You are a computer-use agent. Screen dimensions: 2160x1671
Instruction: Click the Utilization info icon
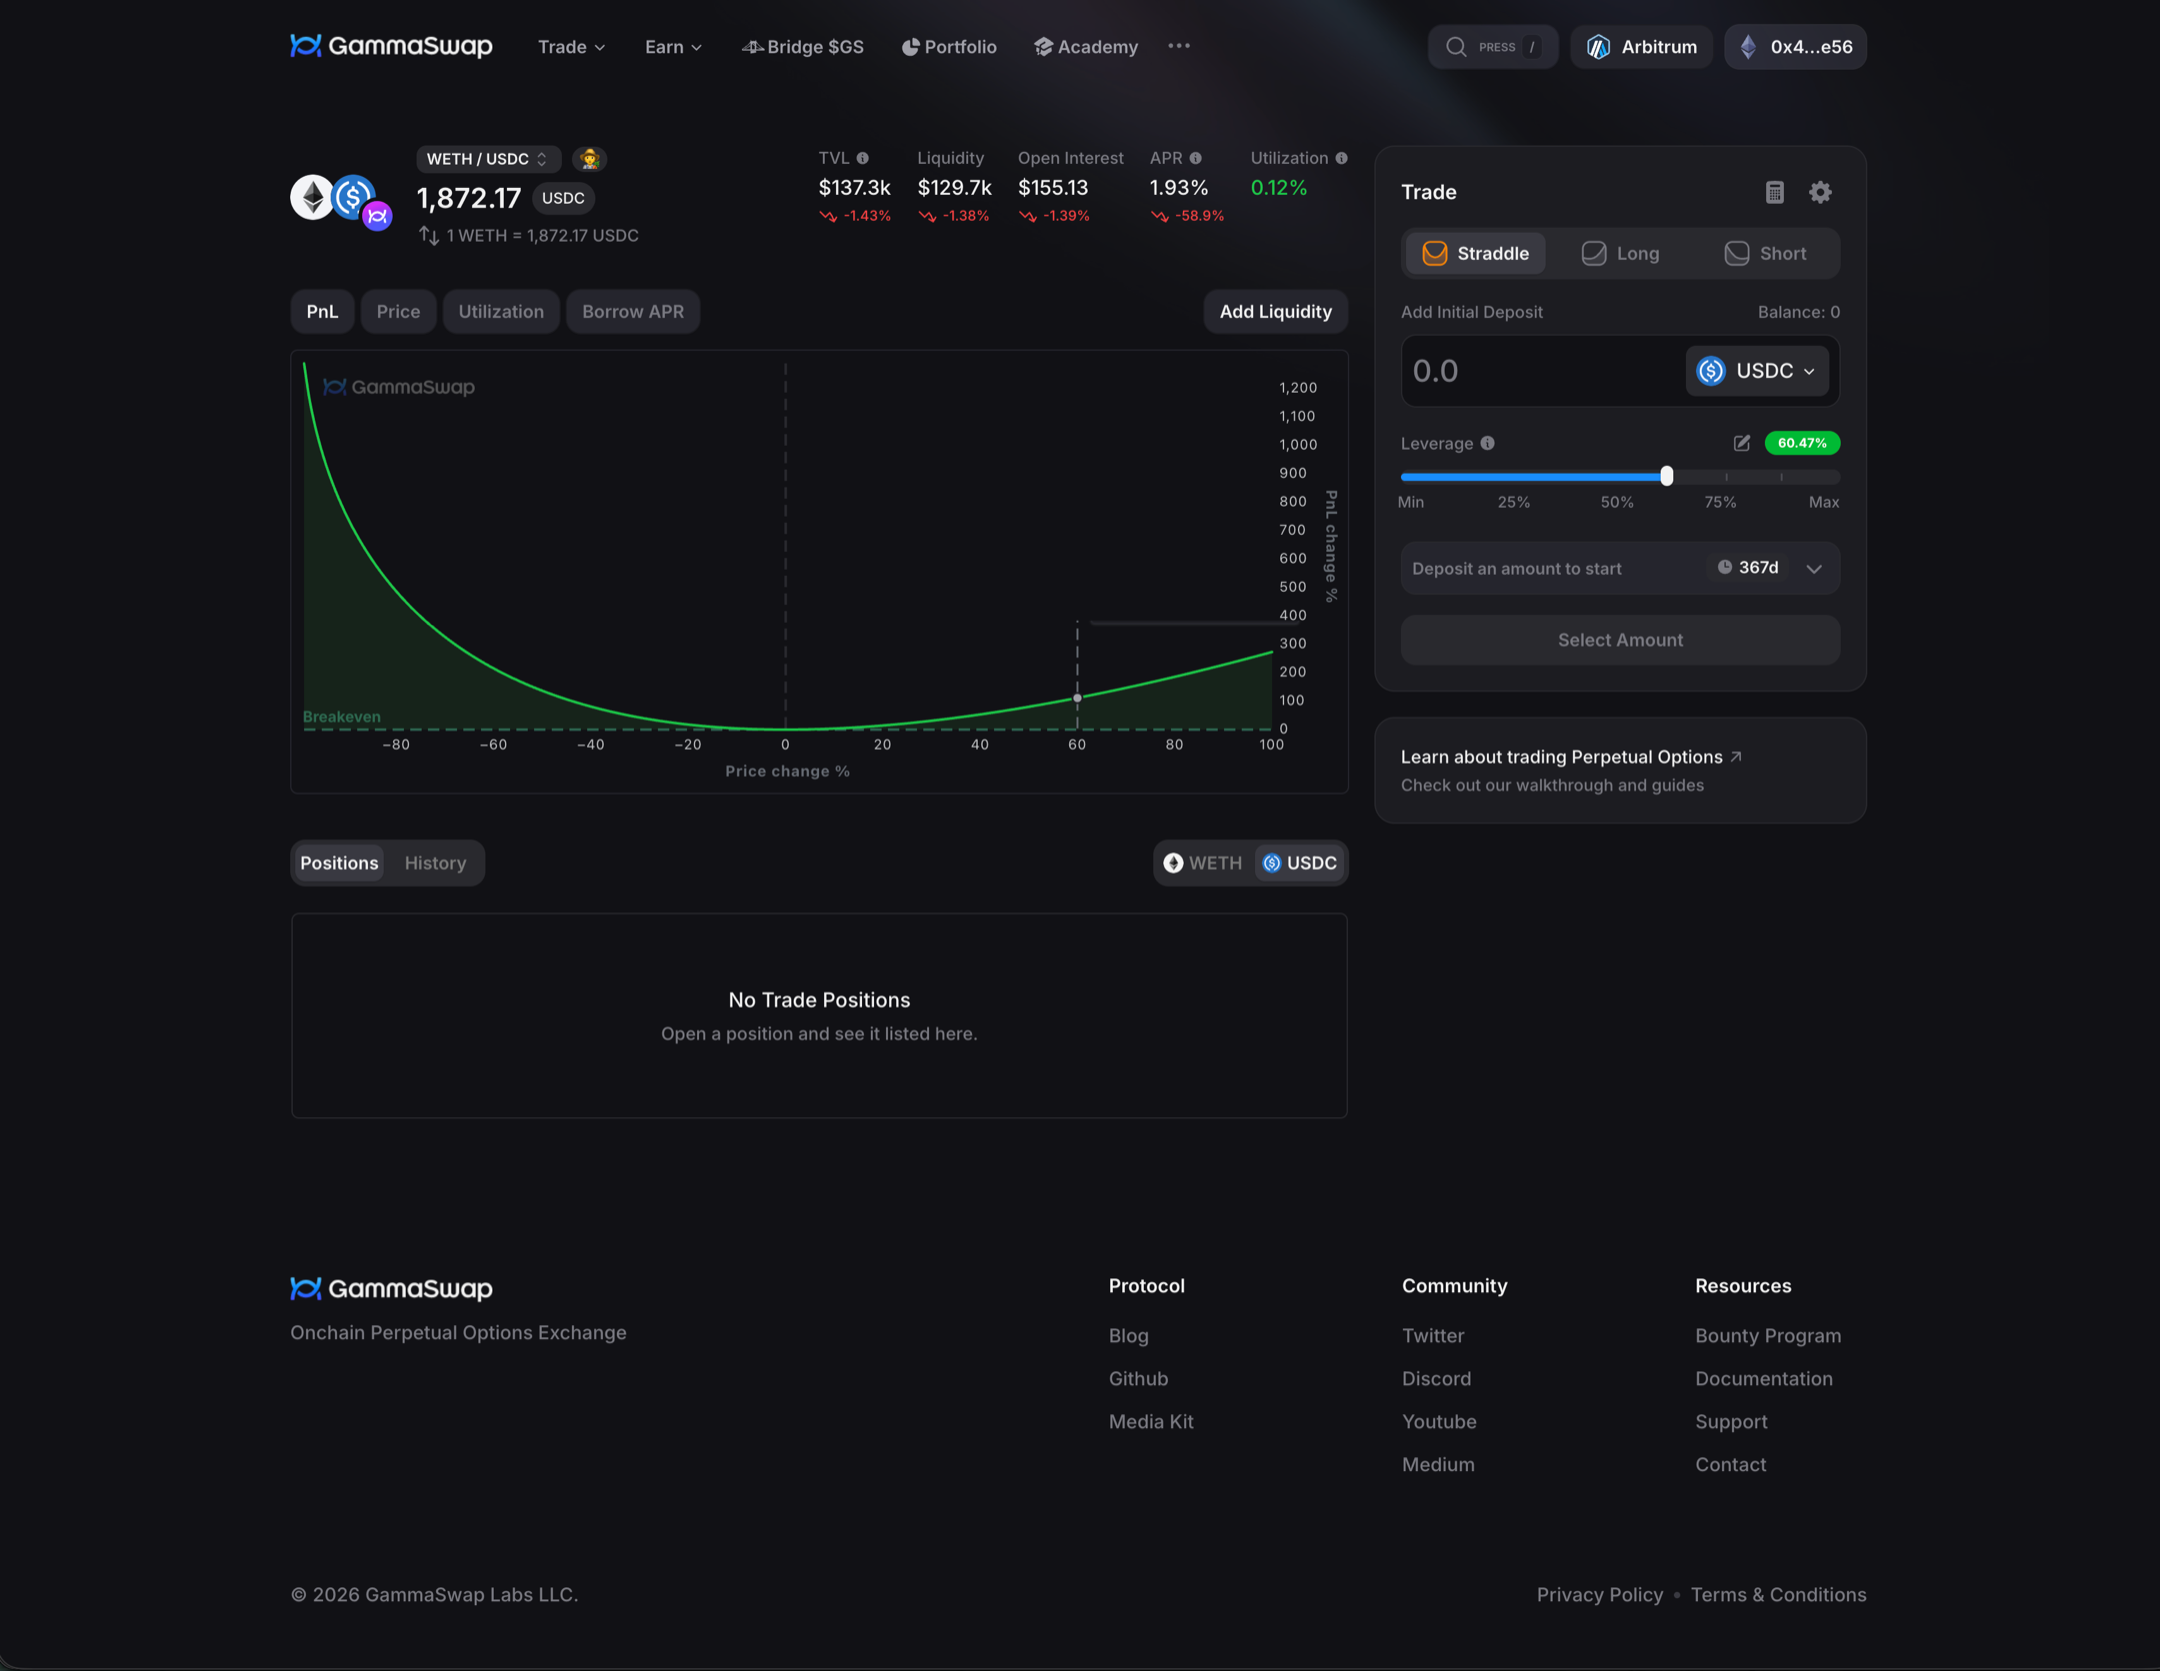(1341, 158)
